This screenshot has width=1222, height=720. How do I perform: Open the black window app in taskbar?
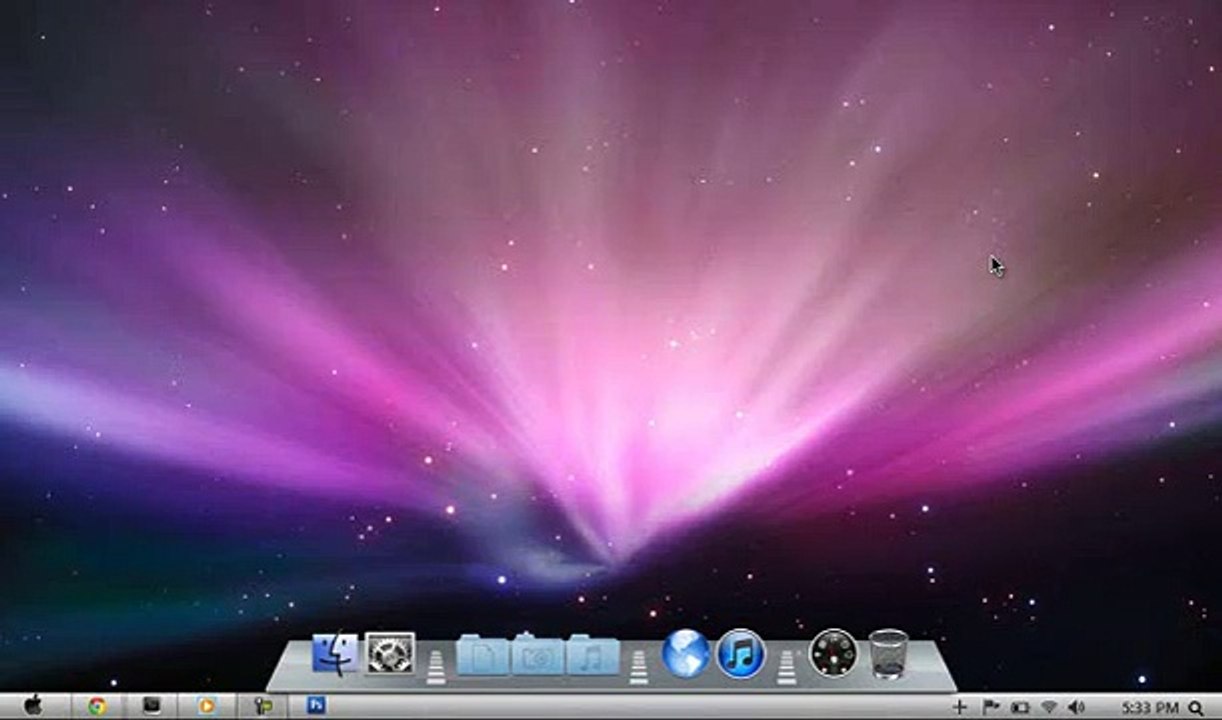tap(152, 706)
